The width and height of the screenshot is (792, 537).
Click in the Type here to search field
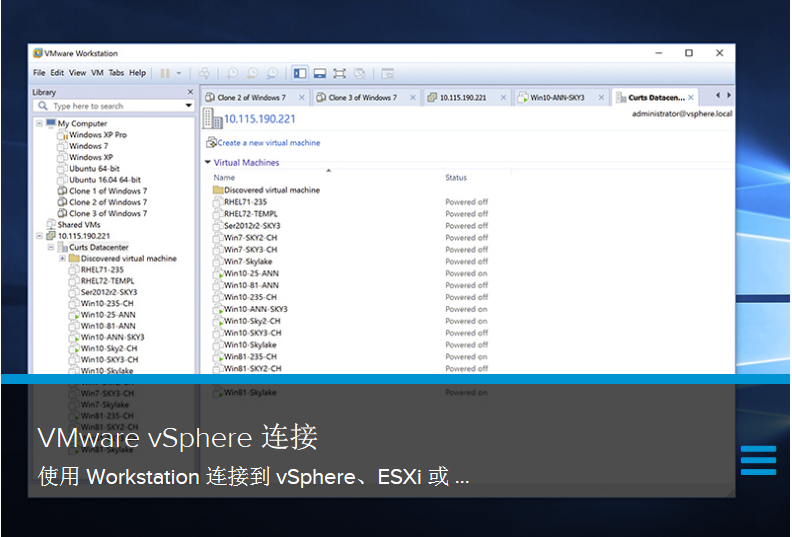tap(114, 106)
